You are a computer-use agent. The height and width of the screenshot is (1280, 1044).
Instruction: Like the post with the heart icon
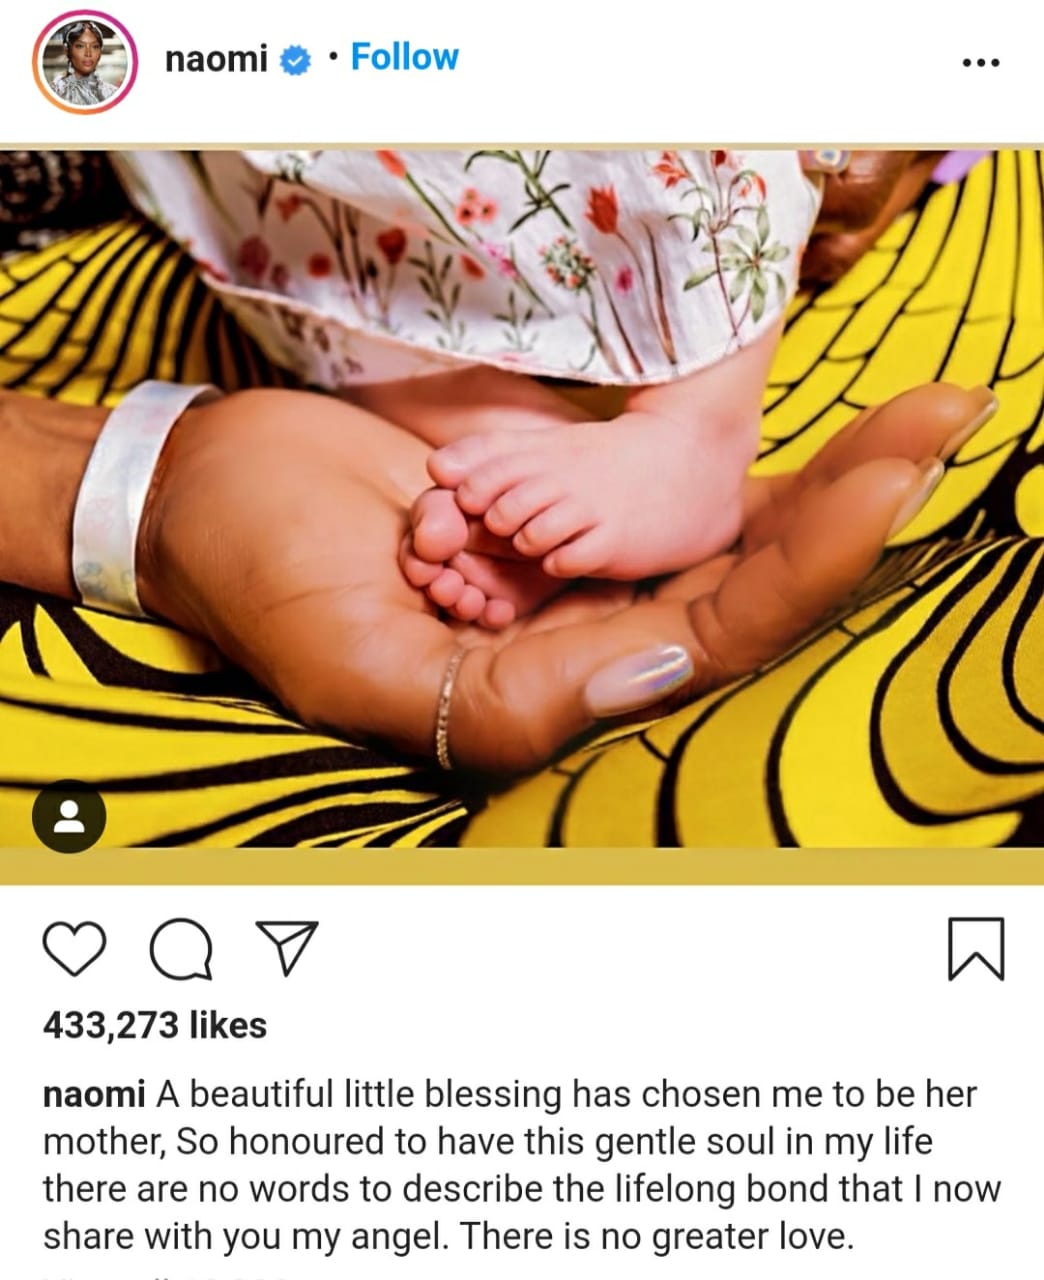coord(74,949)
